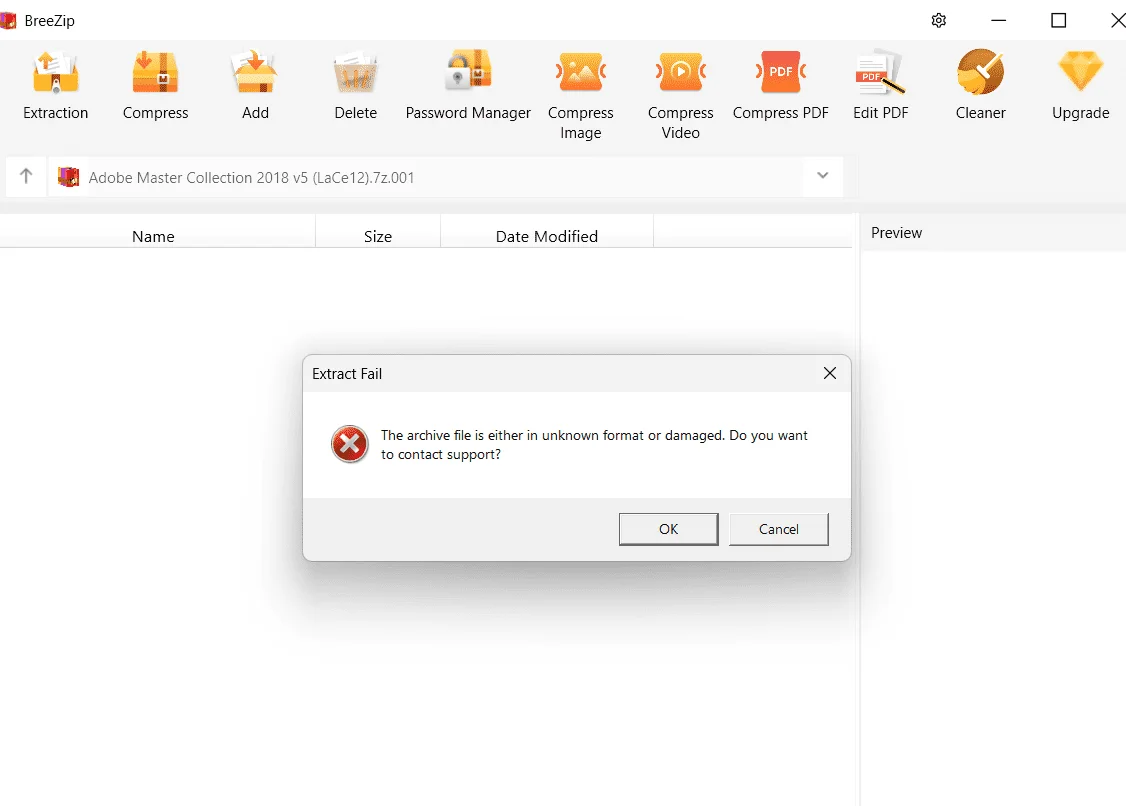
Task: Select the Preview panel header
Action: click(x=896, y=233)
